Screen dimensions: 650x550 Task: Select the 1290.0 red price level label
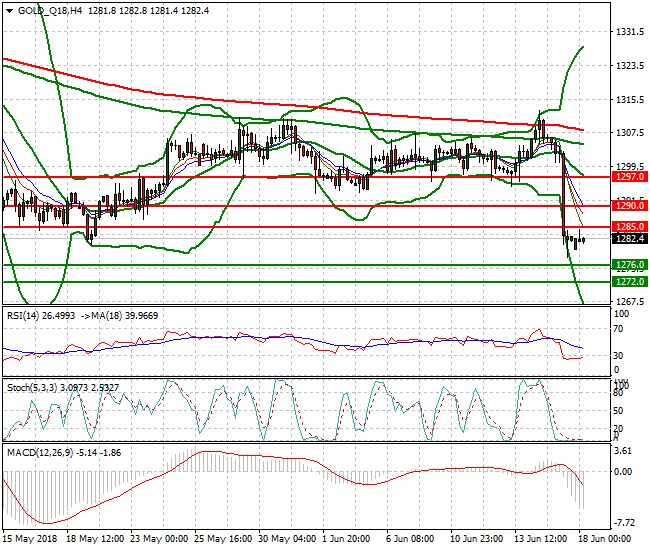(630, 206)
